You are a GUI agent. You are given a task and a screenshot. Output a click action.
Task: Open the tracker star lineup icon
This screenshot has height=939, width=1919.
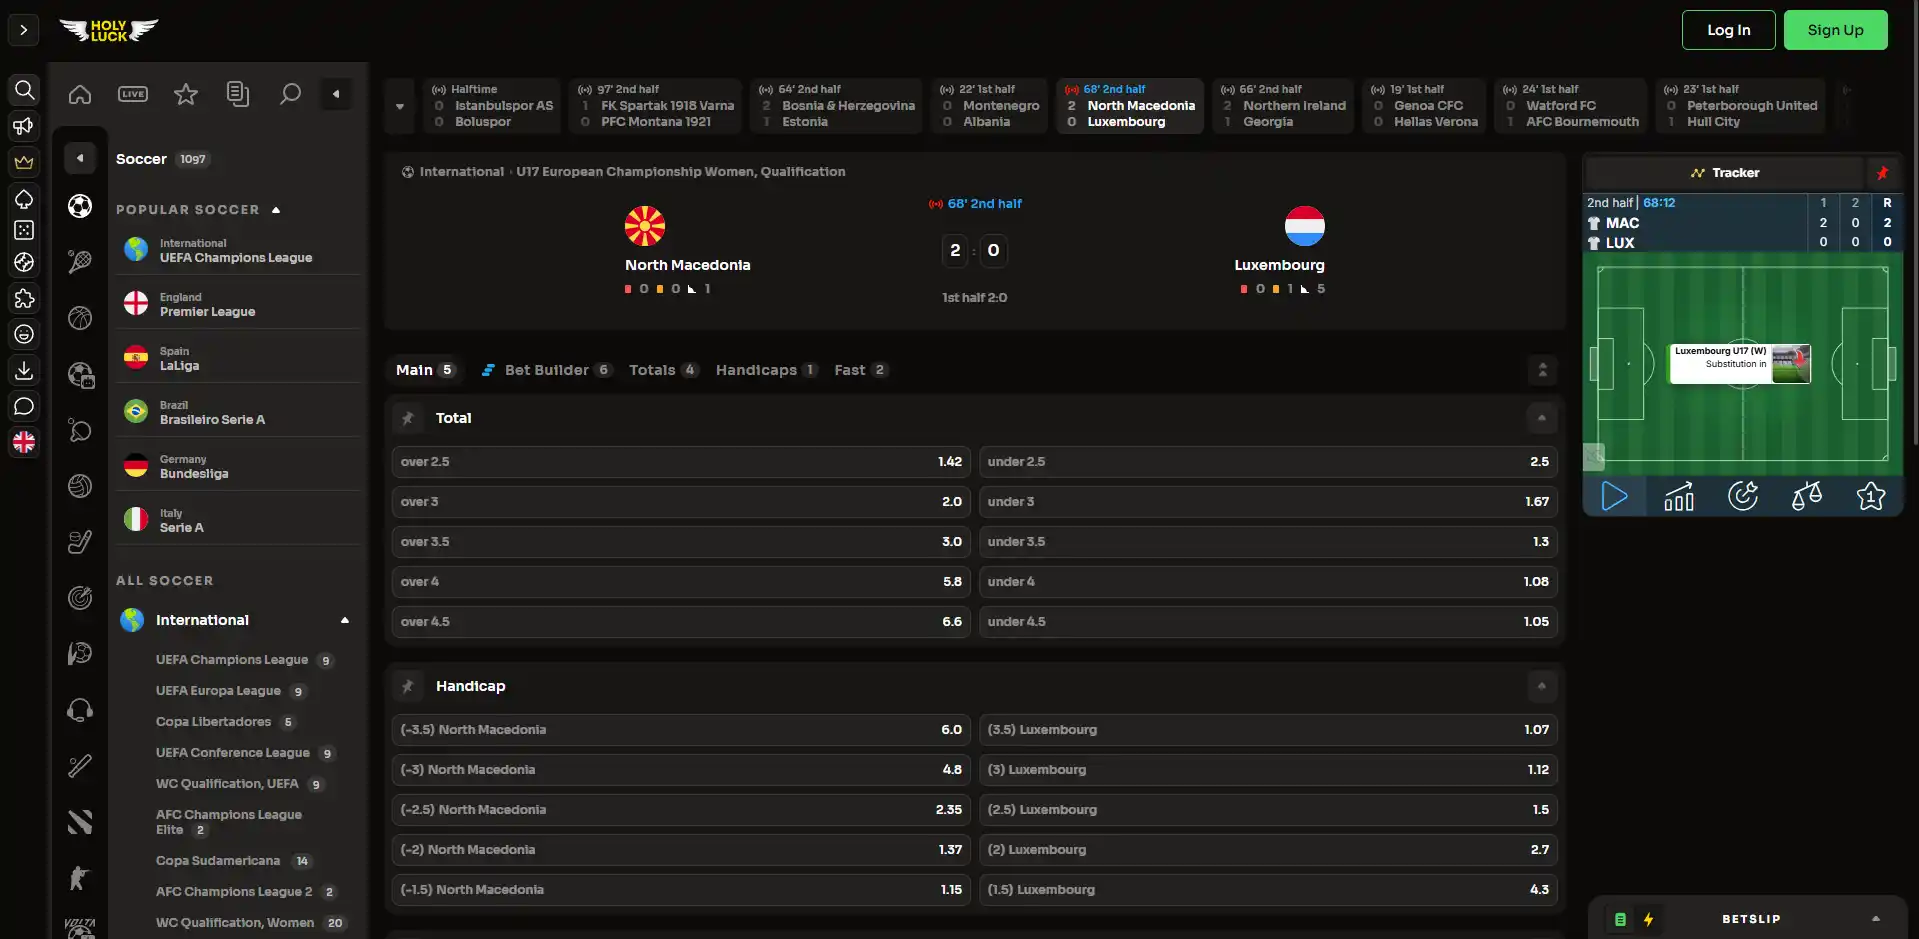pos(1870,496)
